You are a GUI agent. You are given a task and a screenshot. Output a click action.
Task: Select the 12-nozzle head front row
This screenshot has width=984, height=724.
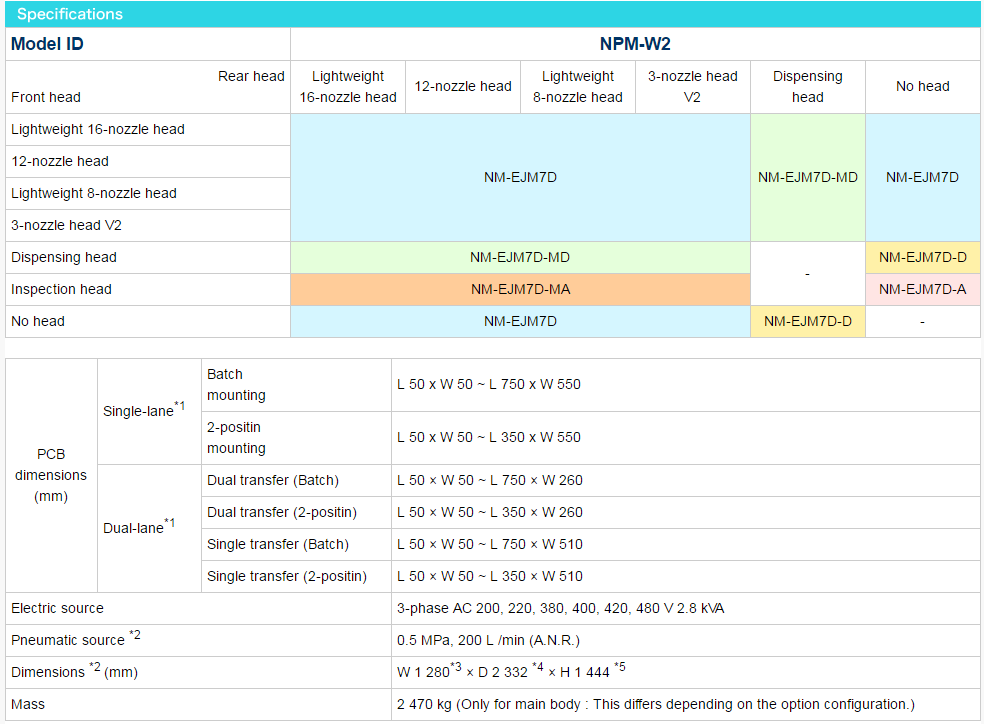[x=147, y=161]
